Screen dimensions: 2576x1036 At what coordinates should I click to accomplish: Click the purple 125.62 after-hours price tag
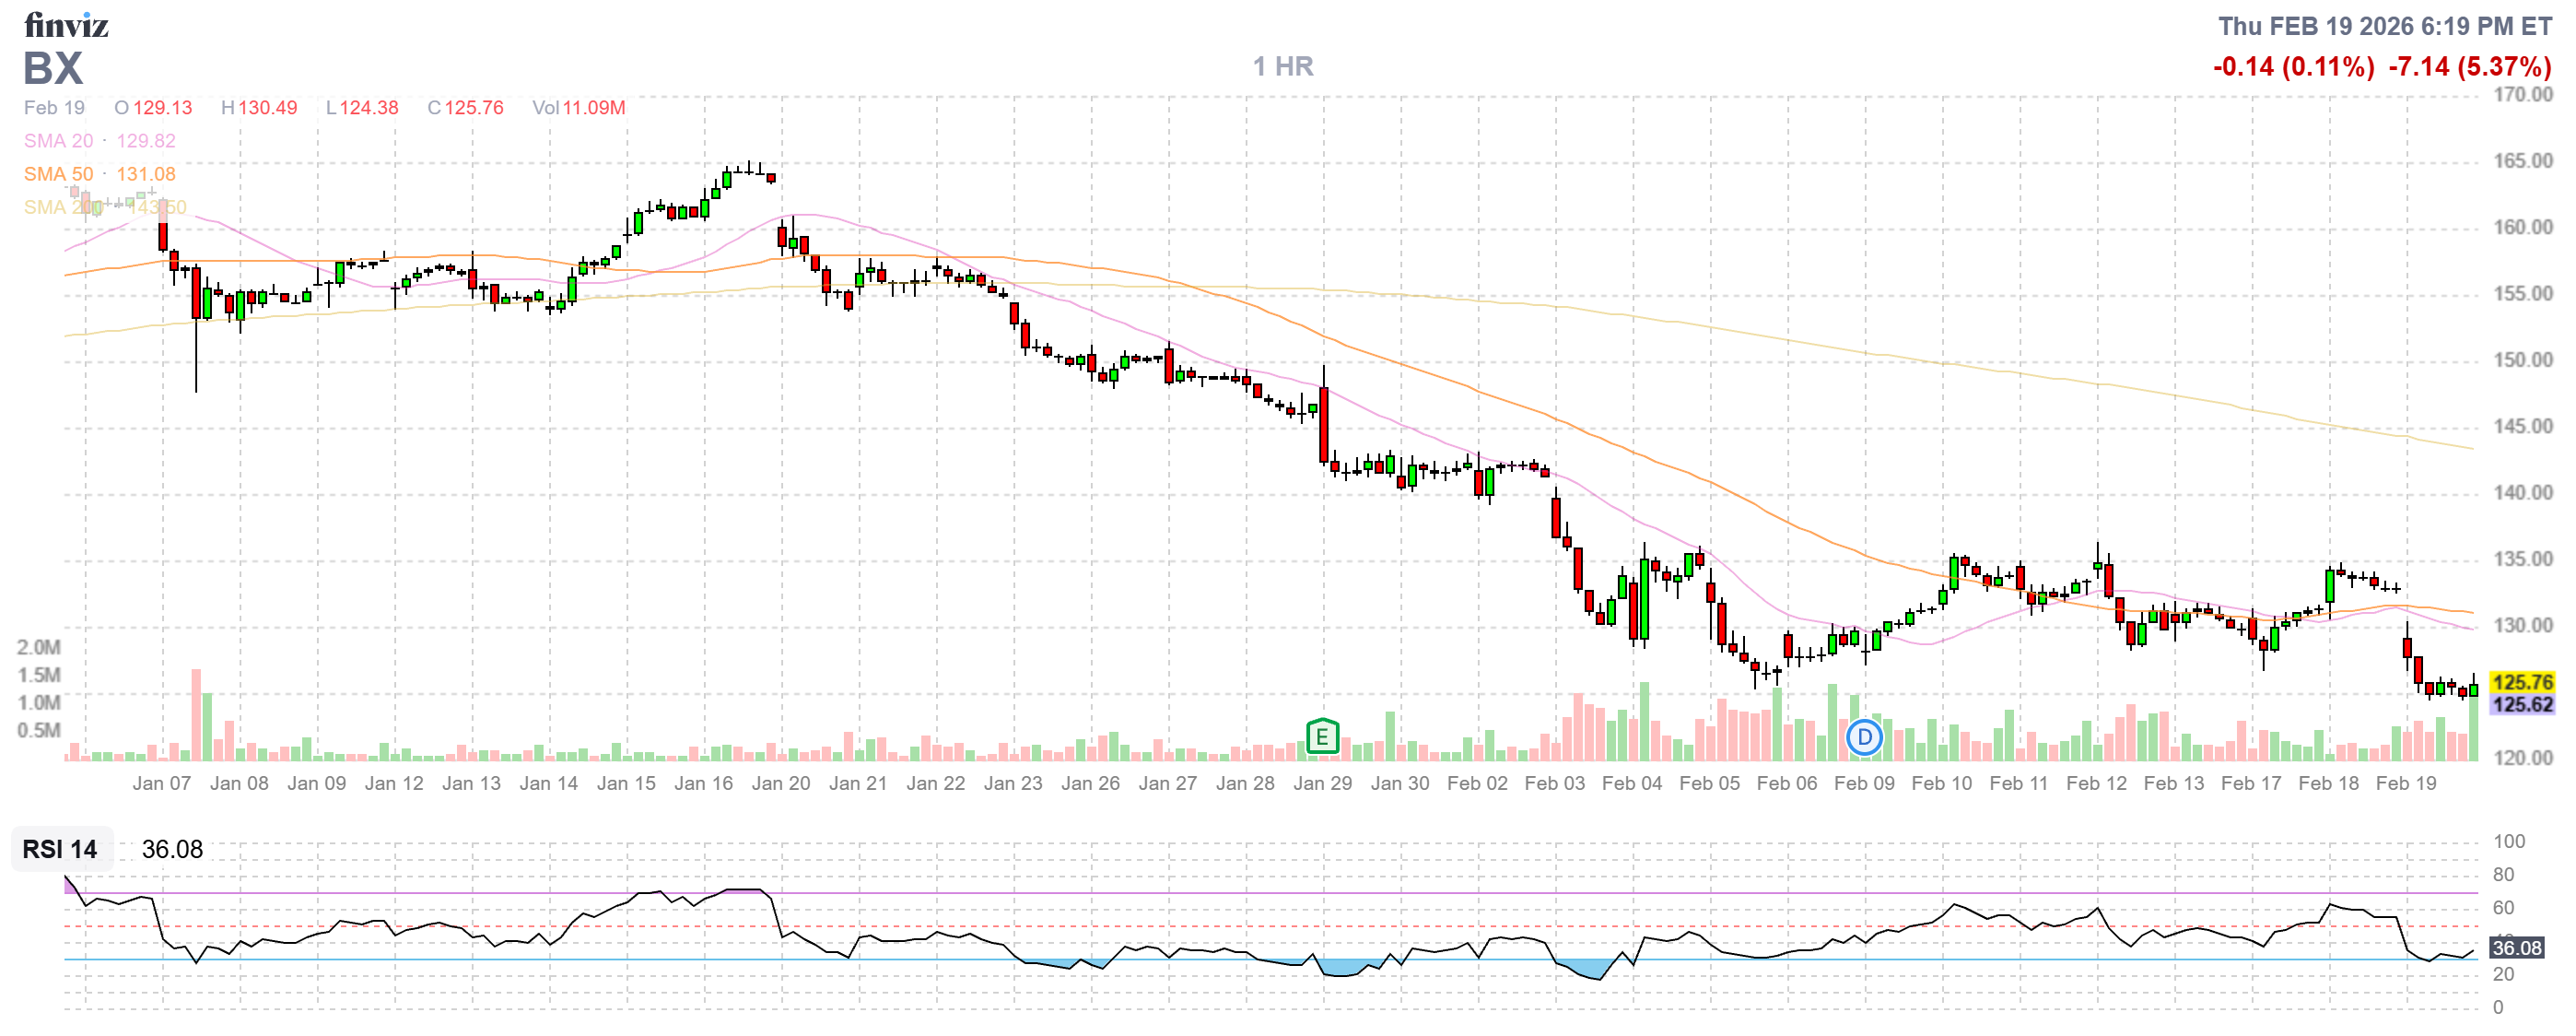(x=2522, y=705)
